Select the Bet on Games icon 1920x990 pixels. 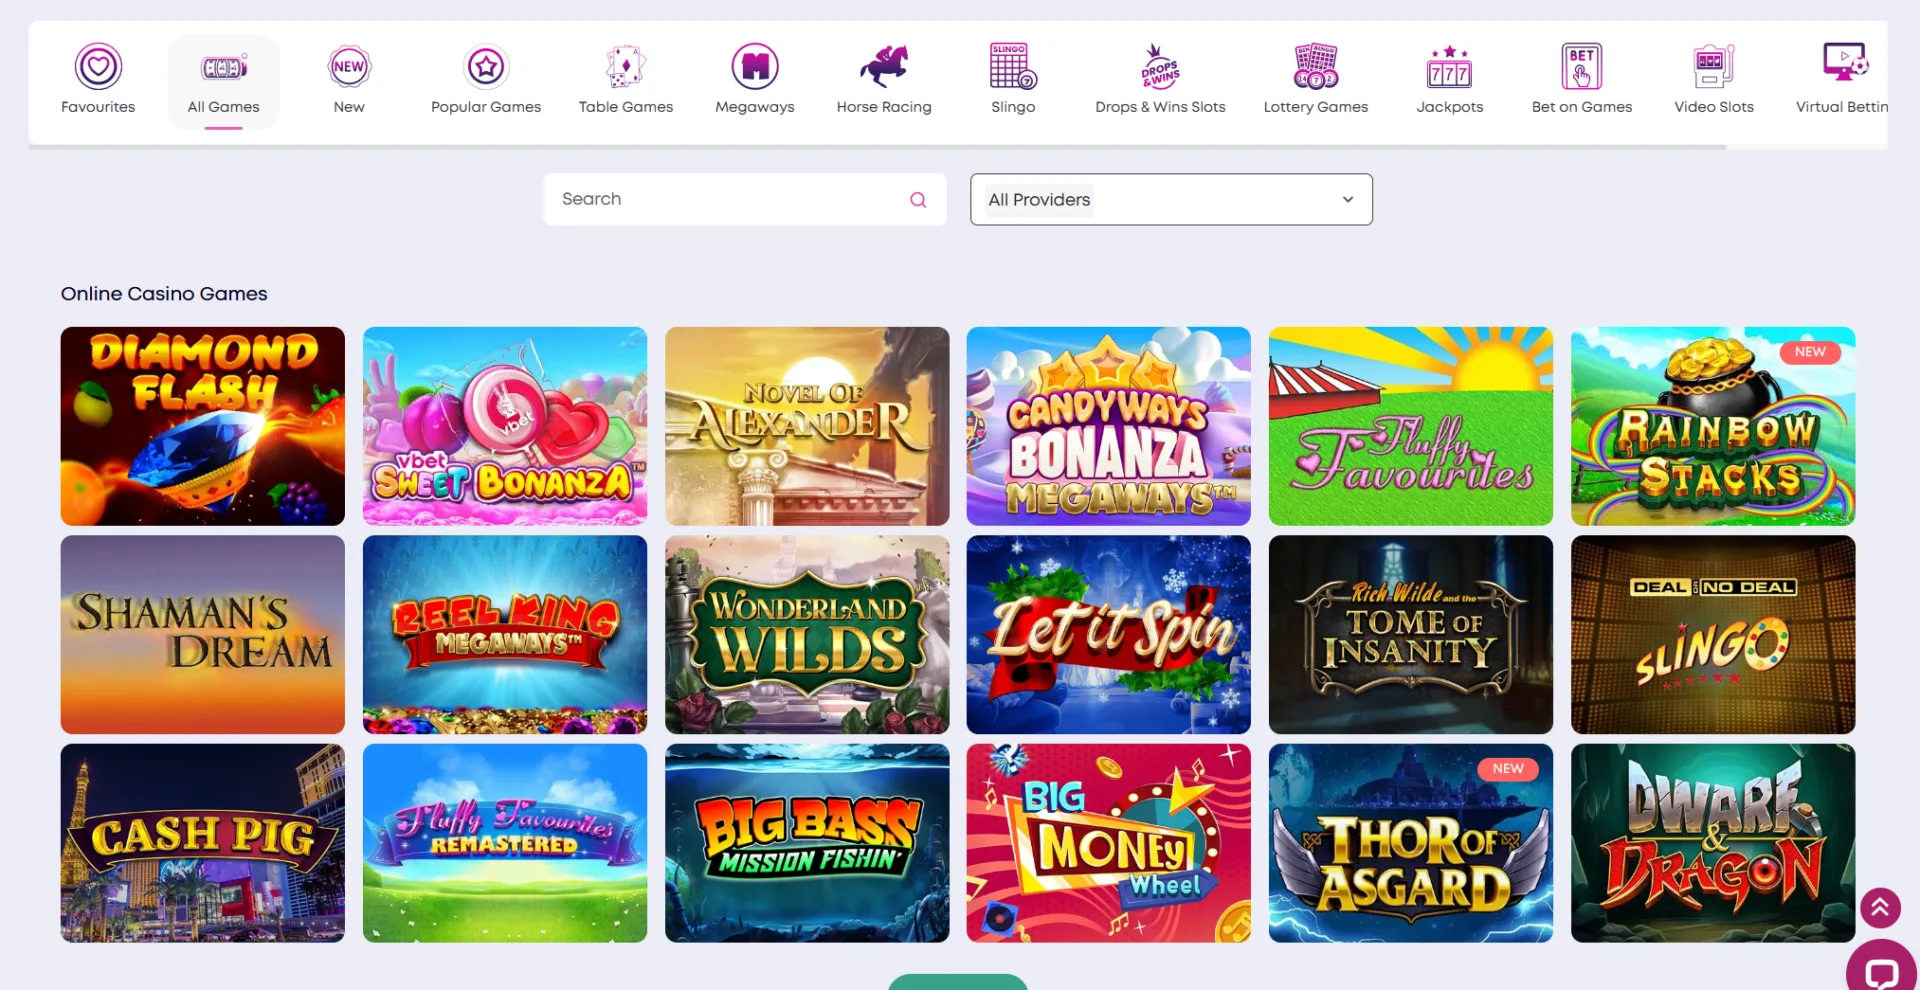click(1582, 66)
